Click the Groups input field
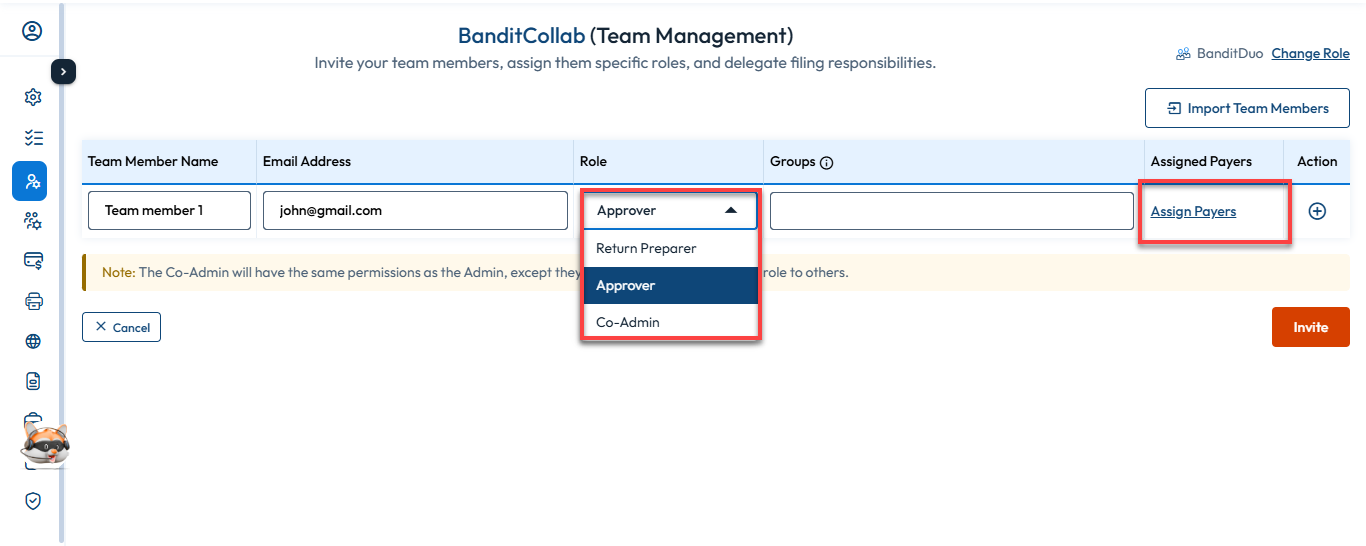The height and width of the screenshot is (546, 1366). tap(952, 211)
